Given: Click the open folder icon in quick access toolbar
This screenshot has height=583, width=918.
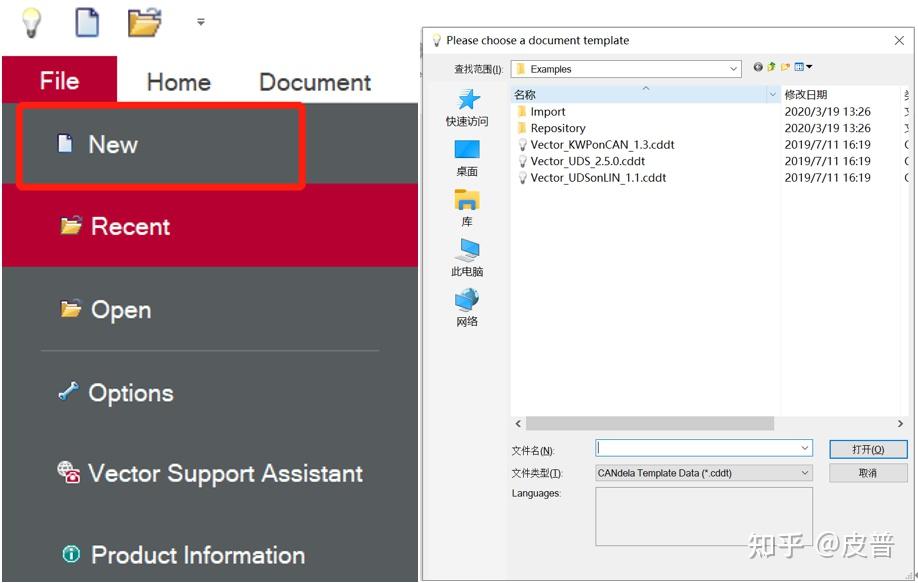Looking at the screenshot, I should pyautogui.click(x=144, y=22).
